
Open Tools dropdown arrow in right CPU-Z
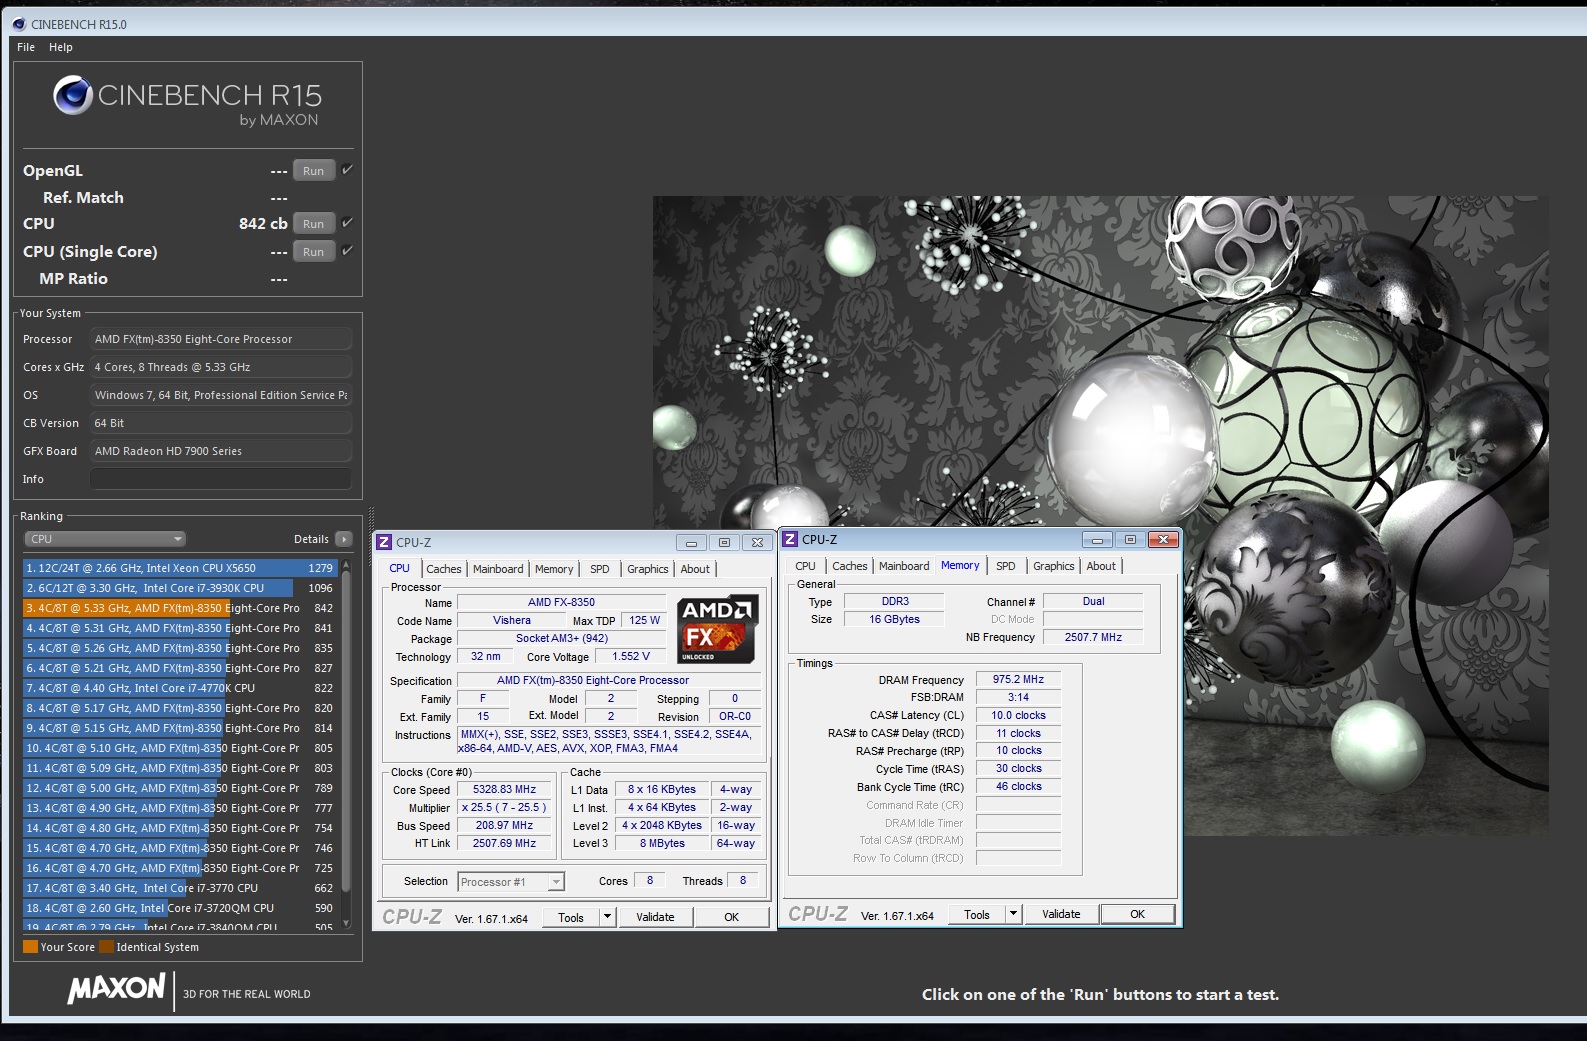click(x=1013, y=914)
